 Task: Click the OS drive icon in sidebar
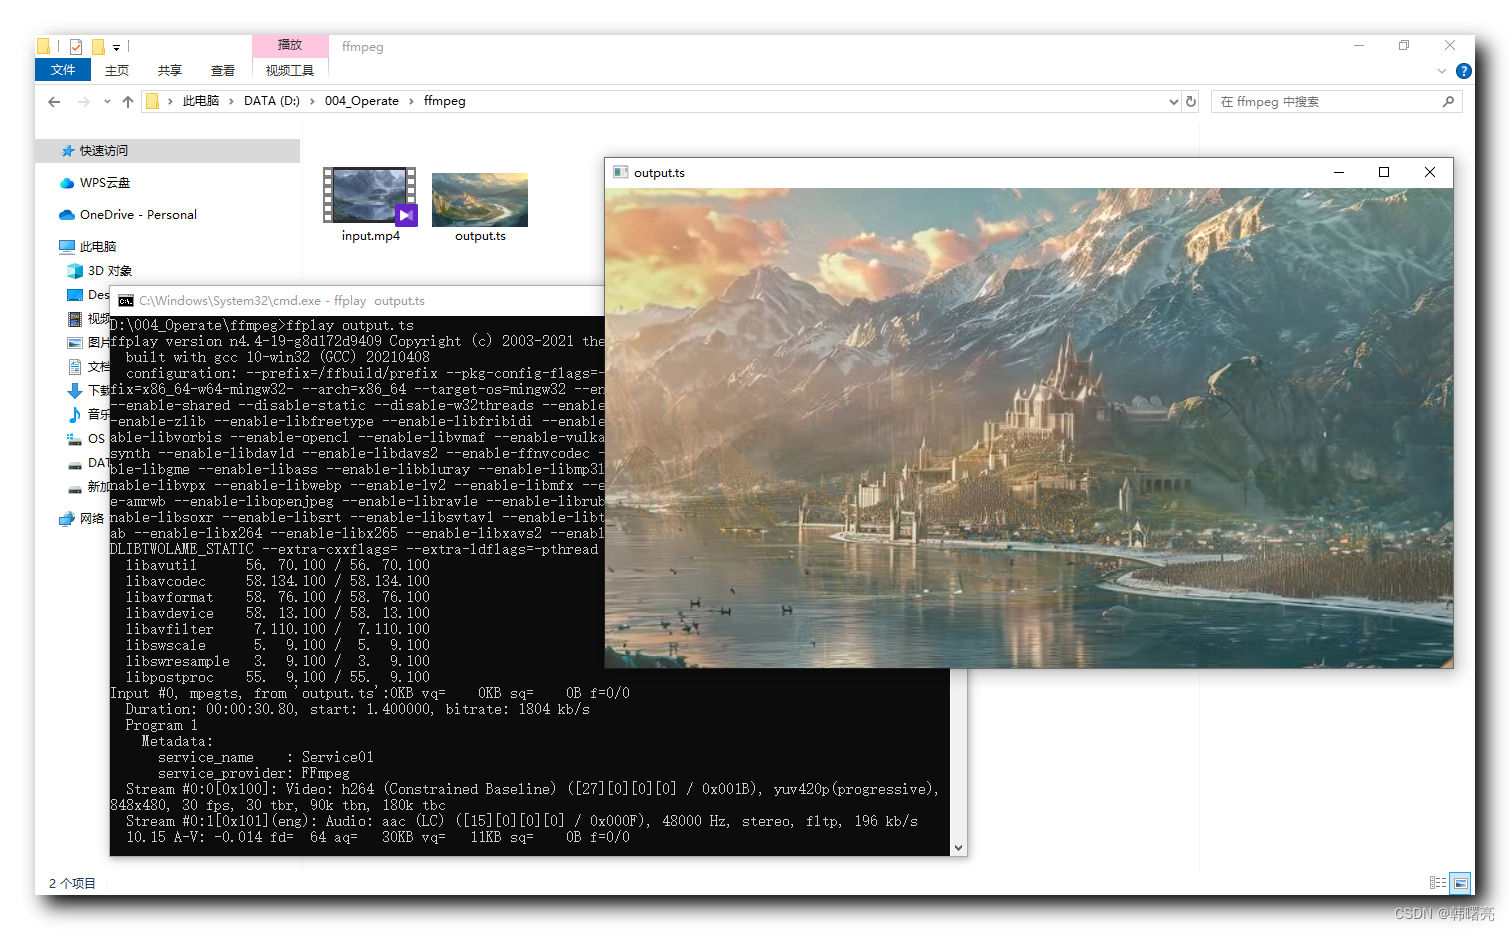click(74, 439)
